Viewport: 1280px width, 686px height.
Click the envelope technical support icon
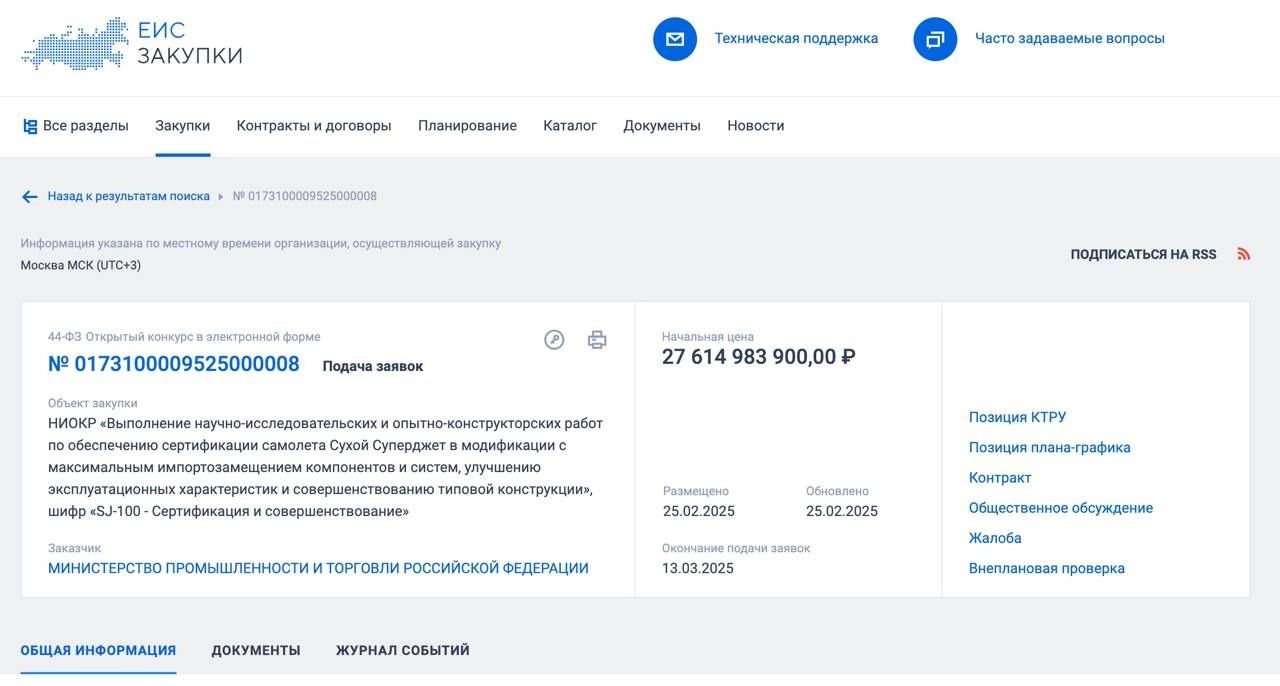tap(675, 39)
